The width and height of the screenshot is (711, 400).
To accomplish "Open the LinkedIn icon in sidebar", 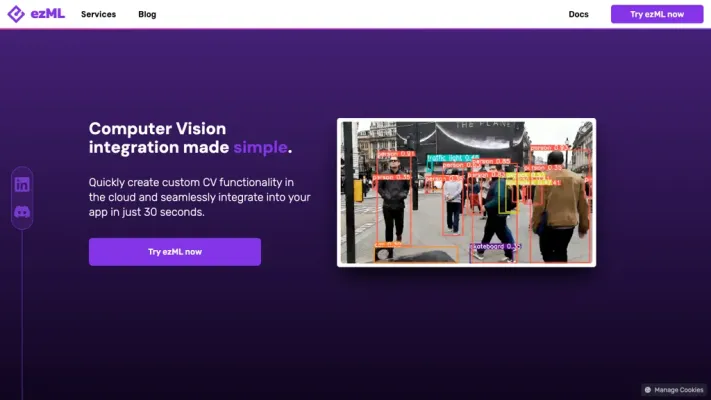I will (x=22, y=184).
